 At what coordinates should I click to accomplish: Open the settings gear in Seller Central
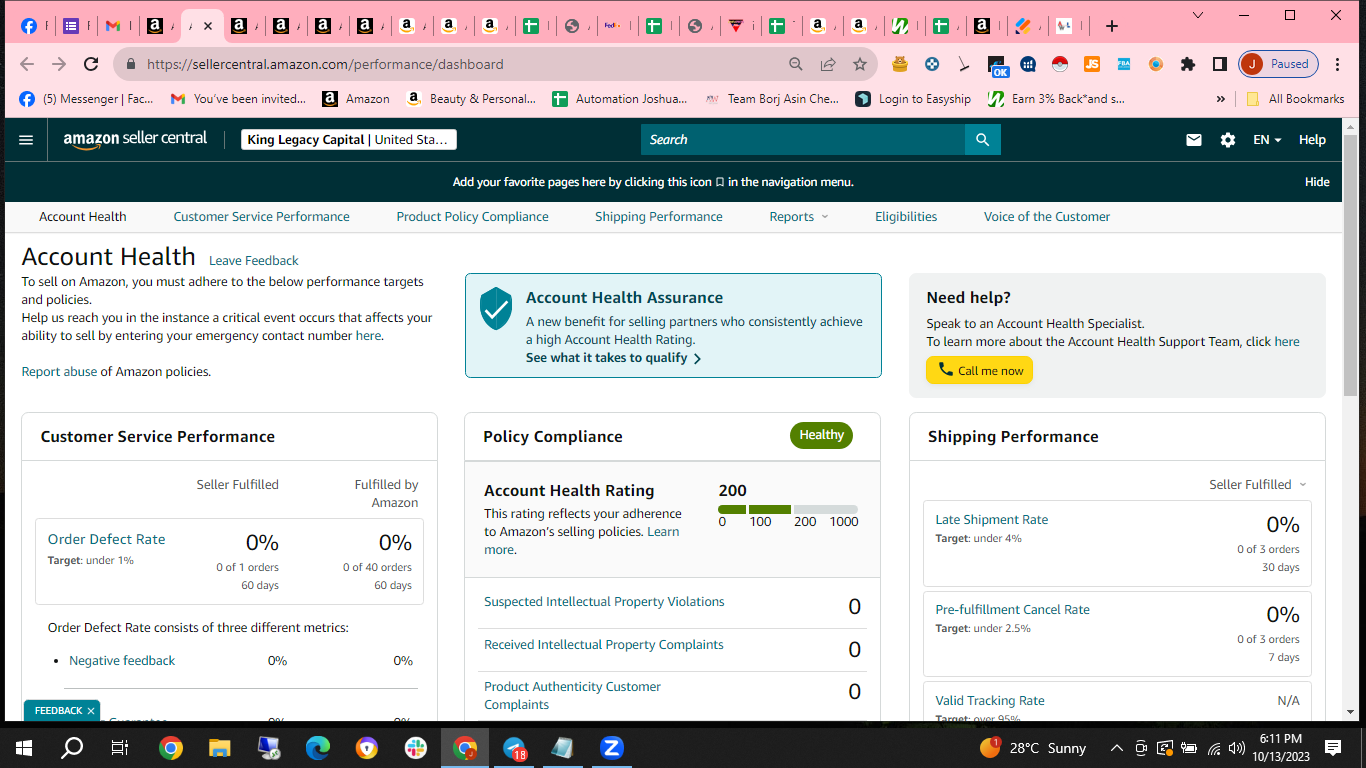pyautogui.click(x=1228, y=140)
